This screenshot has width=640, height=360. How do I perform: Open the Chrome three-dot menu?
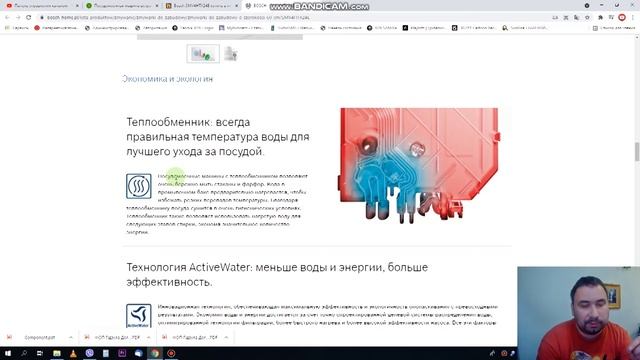pyautogui.click(x=633, y=18)
